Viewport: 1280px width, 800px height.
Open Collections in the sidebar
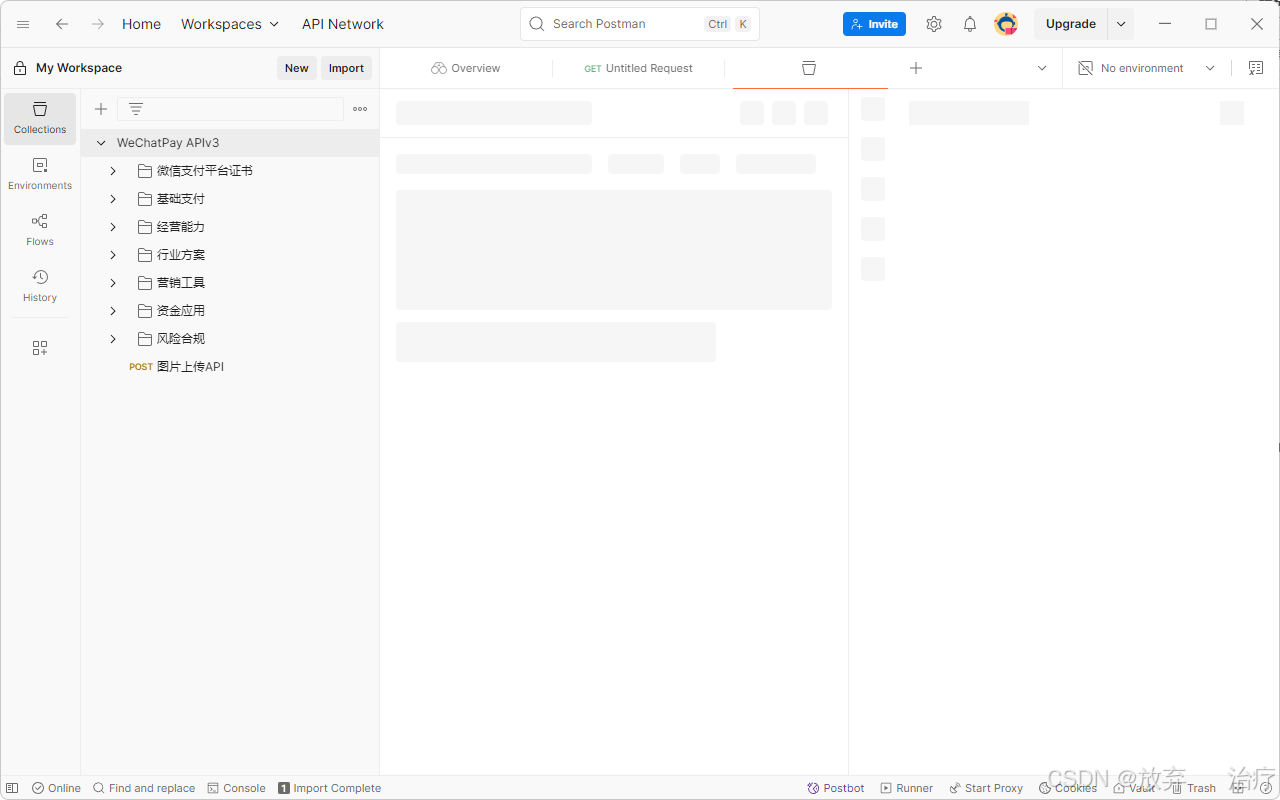pyautogui.click(x=40, y=118)
